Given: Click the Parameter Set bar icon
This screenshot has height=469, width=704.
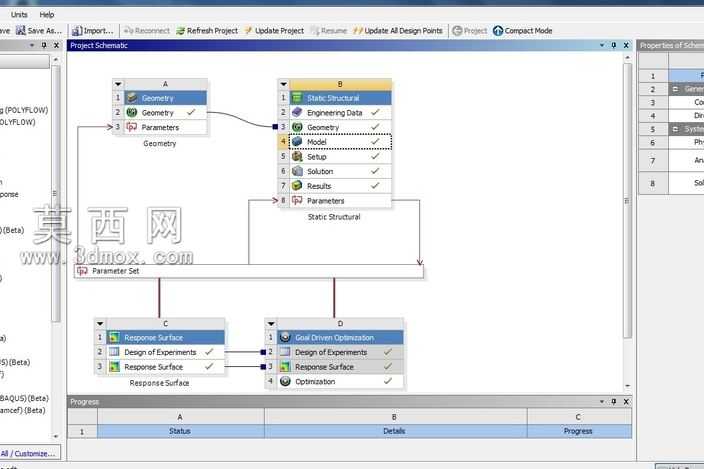Looking at the screenshot, I should click(82, 271).
